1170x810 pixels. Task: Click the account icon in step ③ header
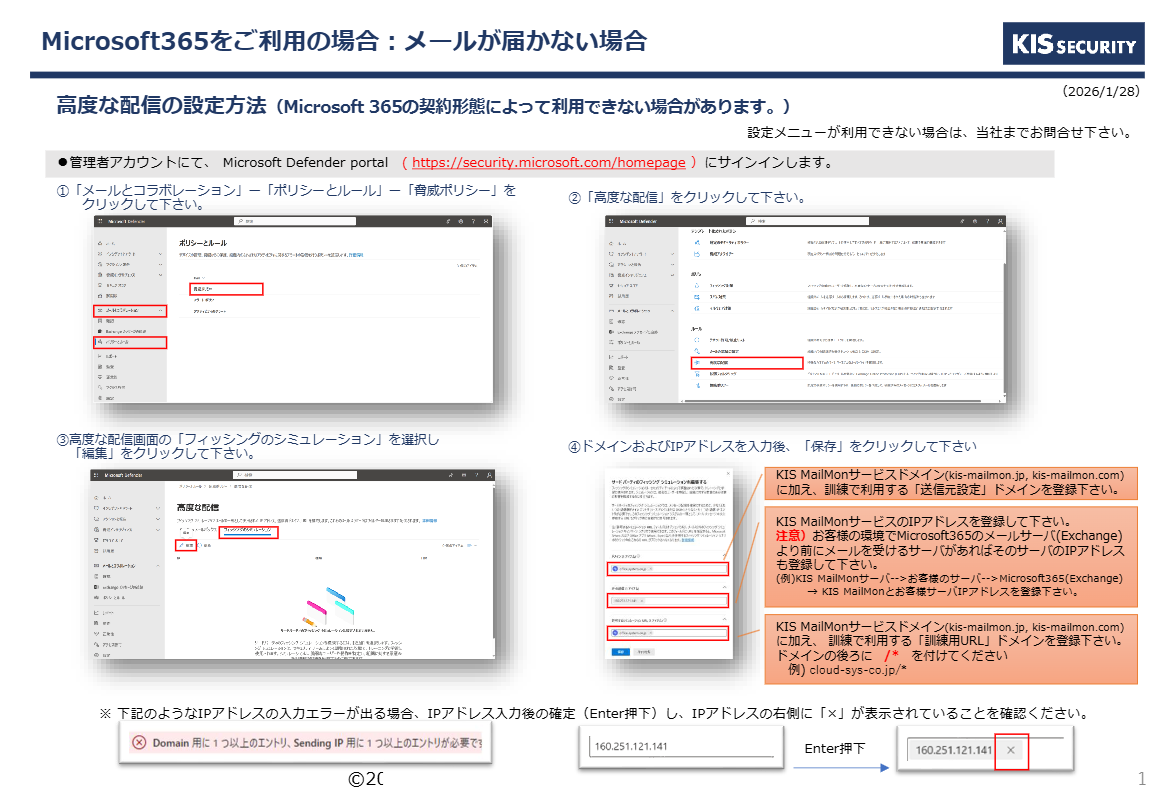pos(489,475)
